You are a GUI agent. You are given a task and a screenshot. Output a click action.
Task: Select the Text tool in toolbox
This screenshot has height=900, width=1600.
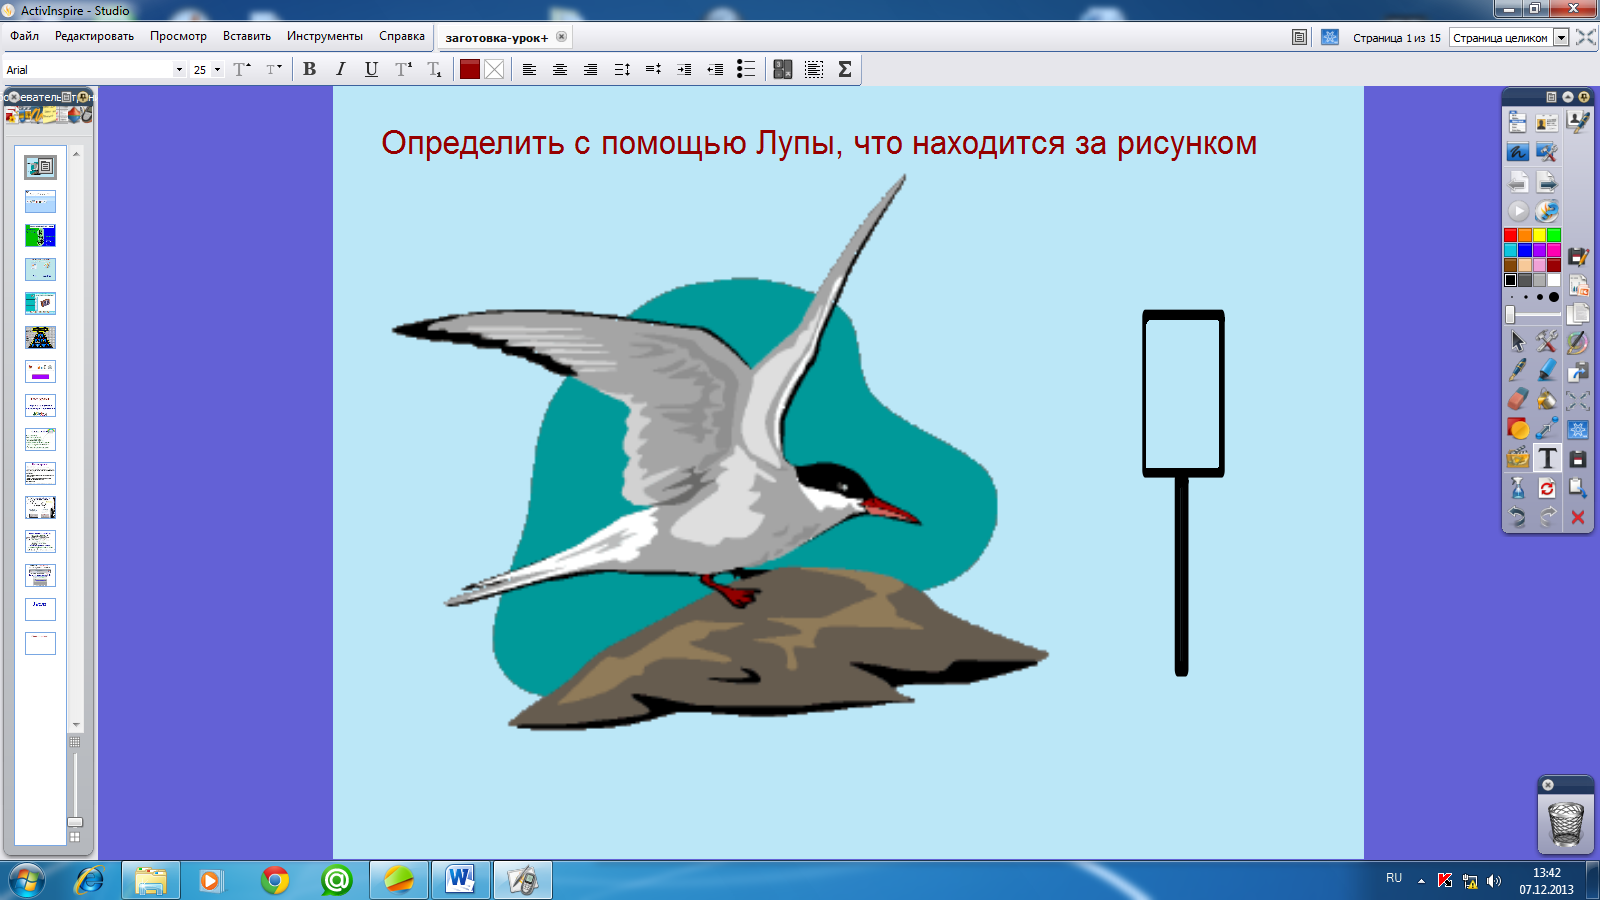pos(1547,458)
